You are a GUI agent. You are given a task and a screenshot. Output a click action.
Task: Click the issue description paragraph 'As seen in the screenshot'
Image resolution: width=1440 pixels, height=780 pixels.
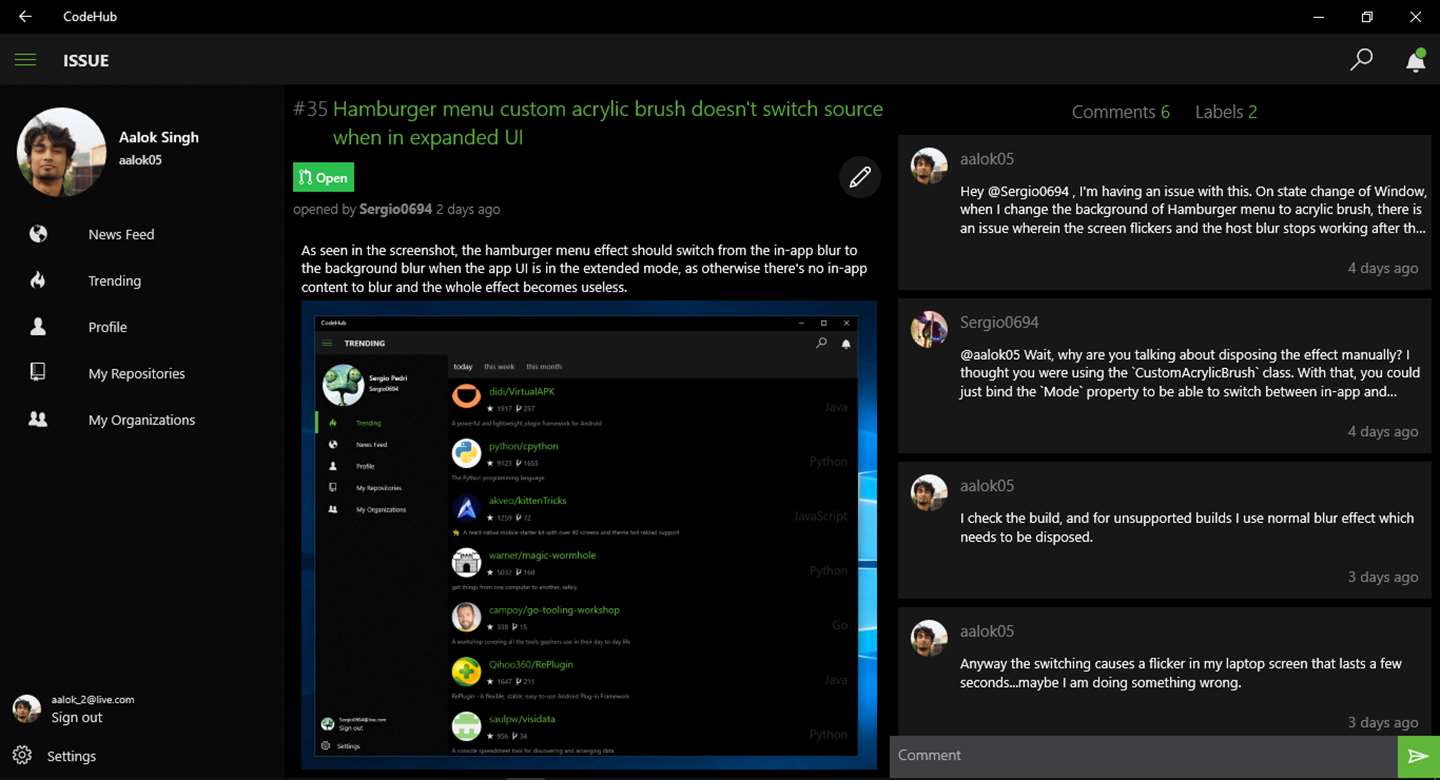(584, 268)
